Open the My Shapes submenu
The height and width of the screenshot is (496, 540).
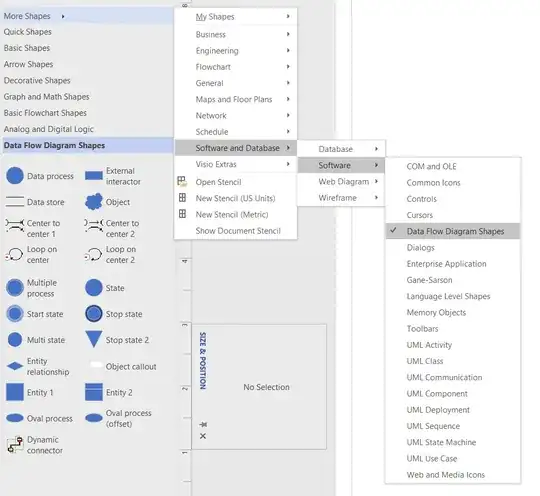[236, 17]
